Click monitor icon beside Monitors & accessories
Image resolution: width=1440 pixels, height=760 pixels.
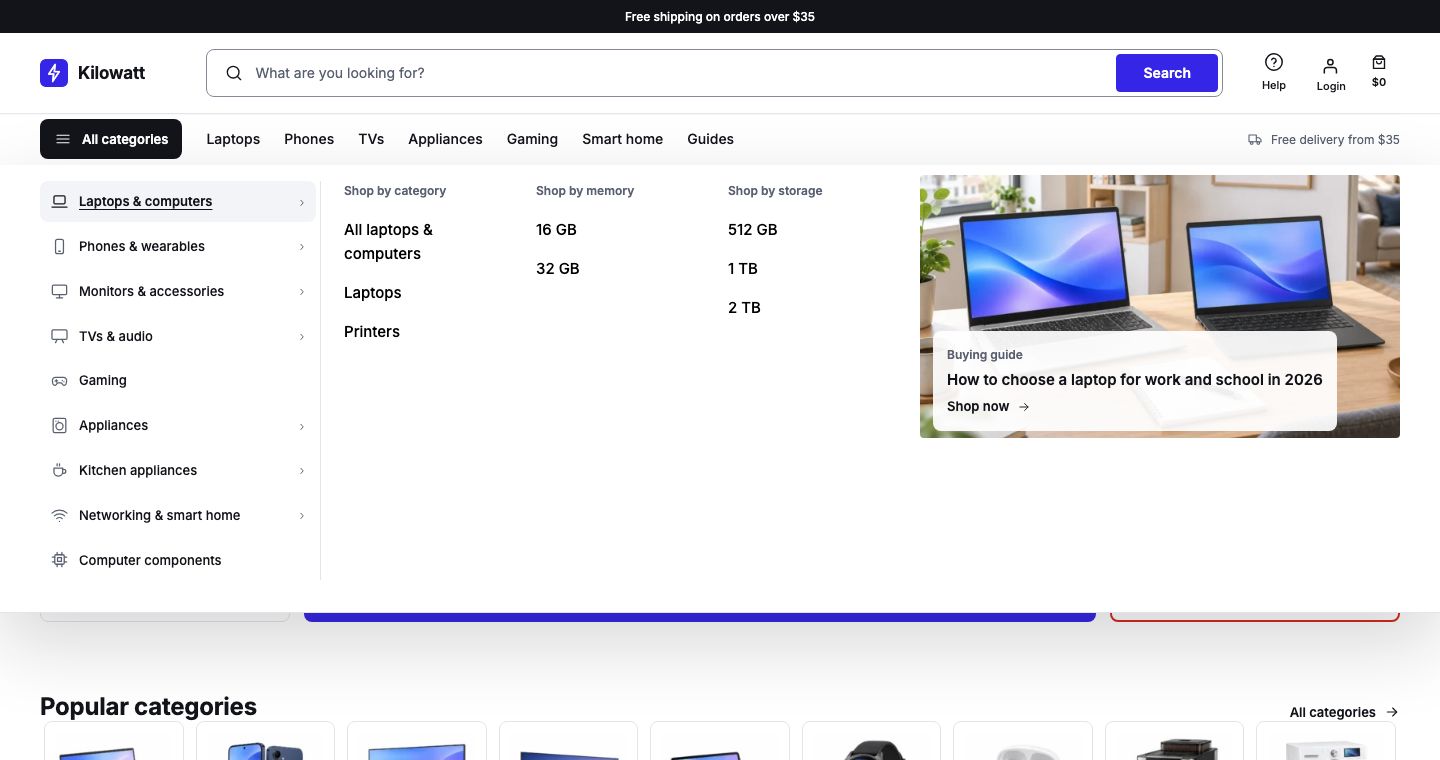(x=59, y=291)
